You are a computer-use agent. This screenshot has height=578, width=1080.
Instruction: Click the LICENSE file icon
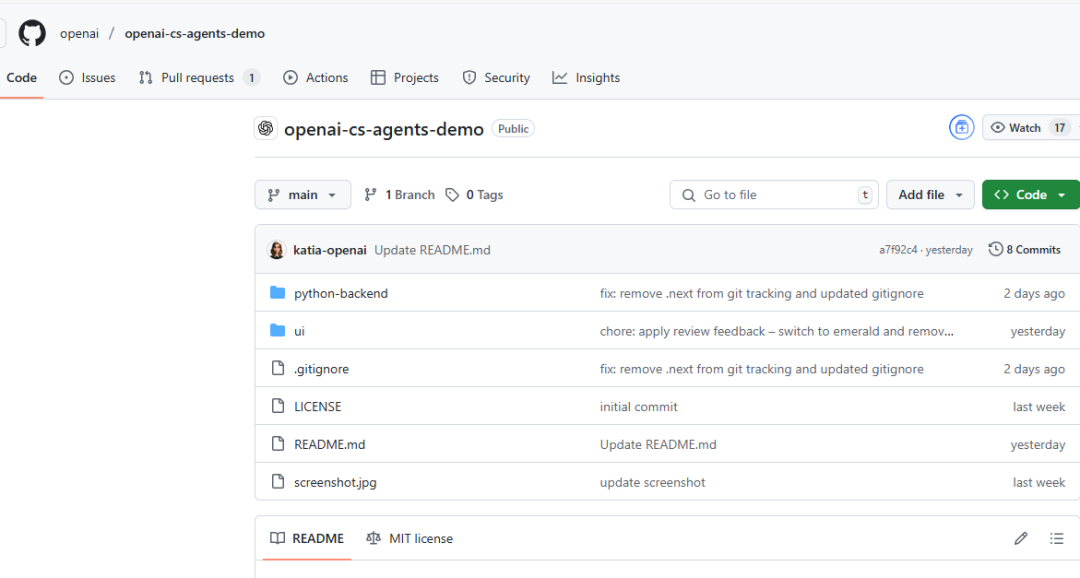click(278, 406)
